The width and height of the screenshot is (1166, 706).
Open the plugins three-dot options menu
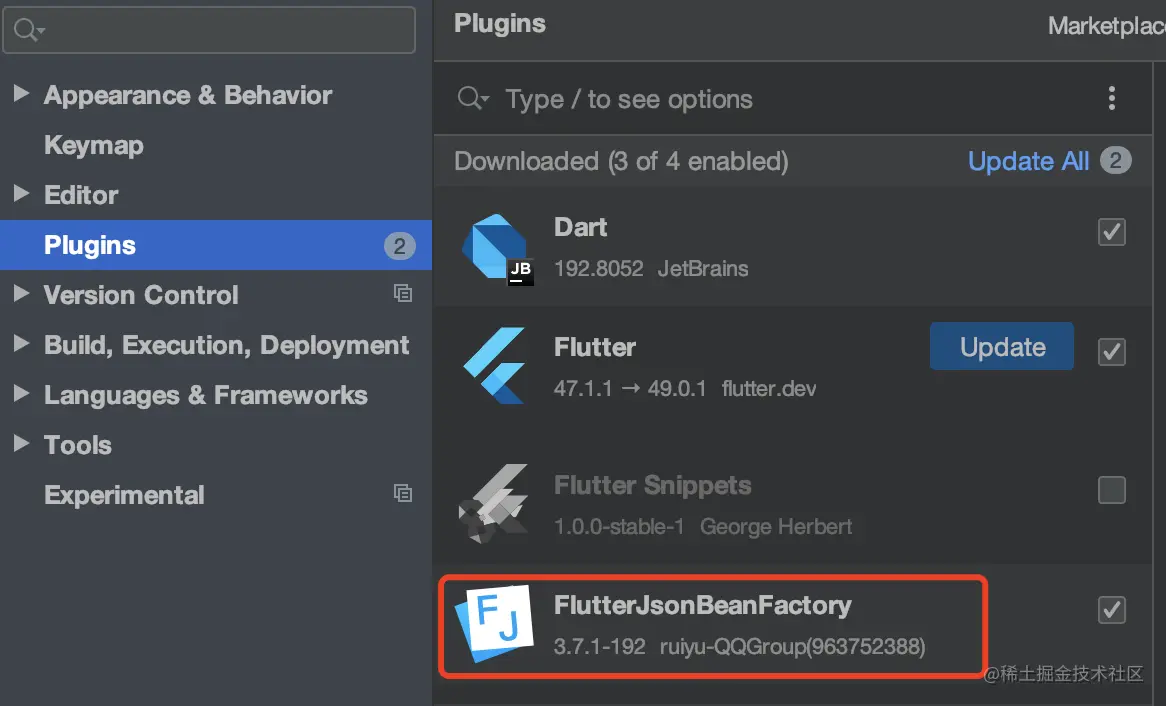click(x=1112, y=98)
